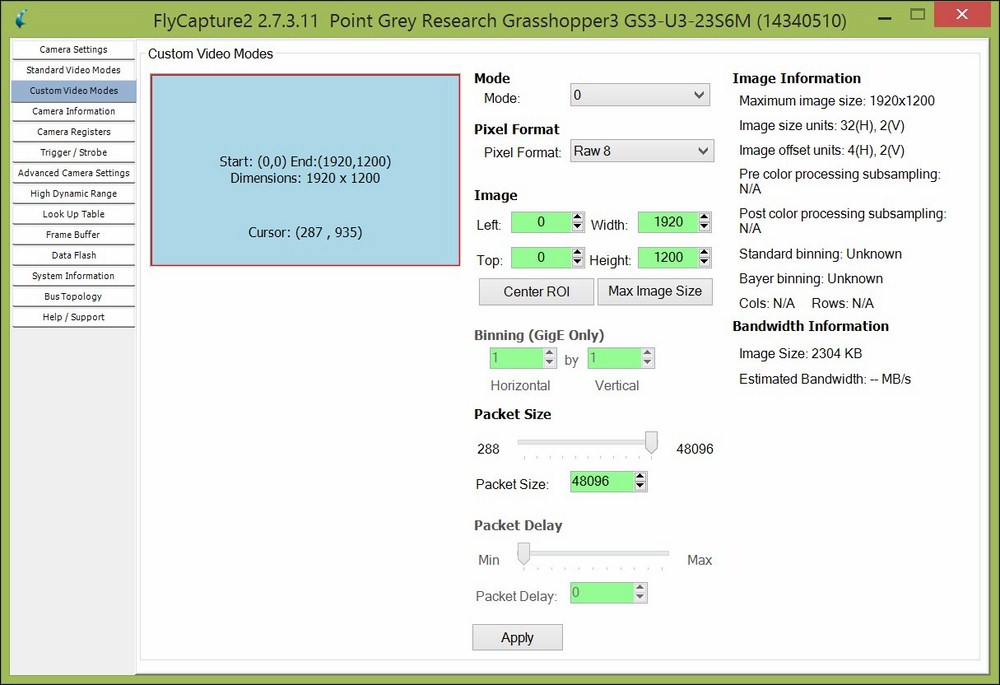Maximize the FlyCapture2 window
1000x685 pixels.
pyautogui.click(x=917, y=15)
